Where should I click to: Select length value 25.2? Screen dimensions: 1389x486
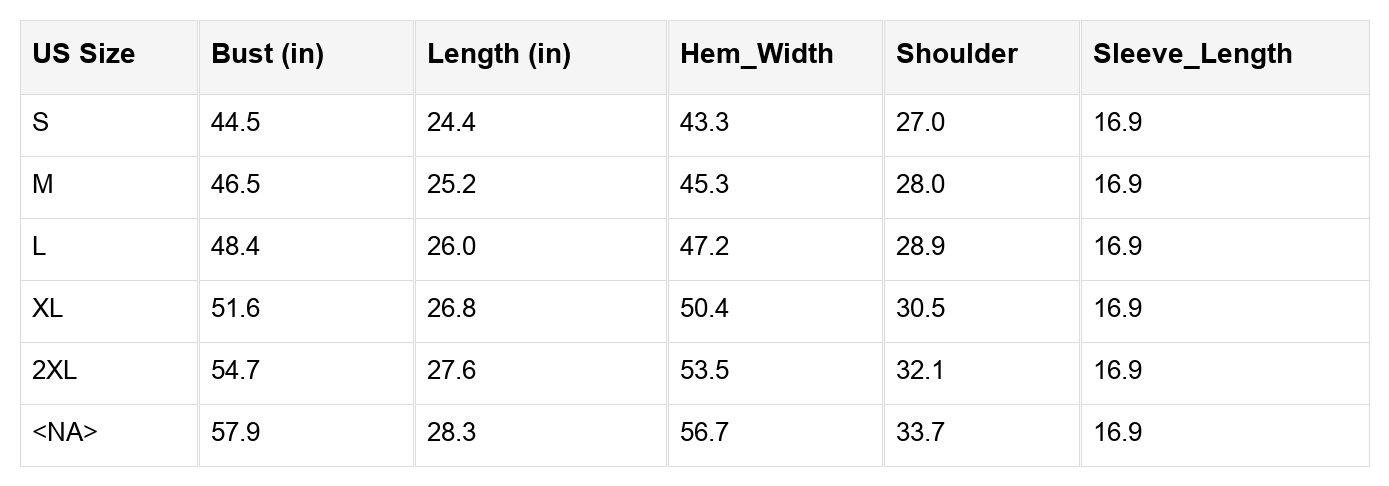451,185
